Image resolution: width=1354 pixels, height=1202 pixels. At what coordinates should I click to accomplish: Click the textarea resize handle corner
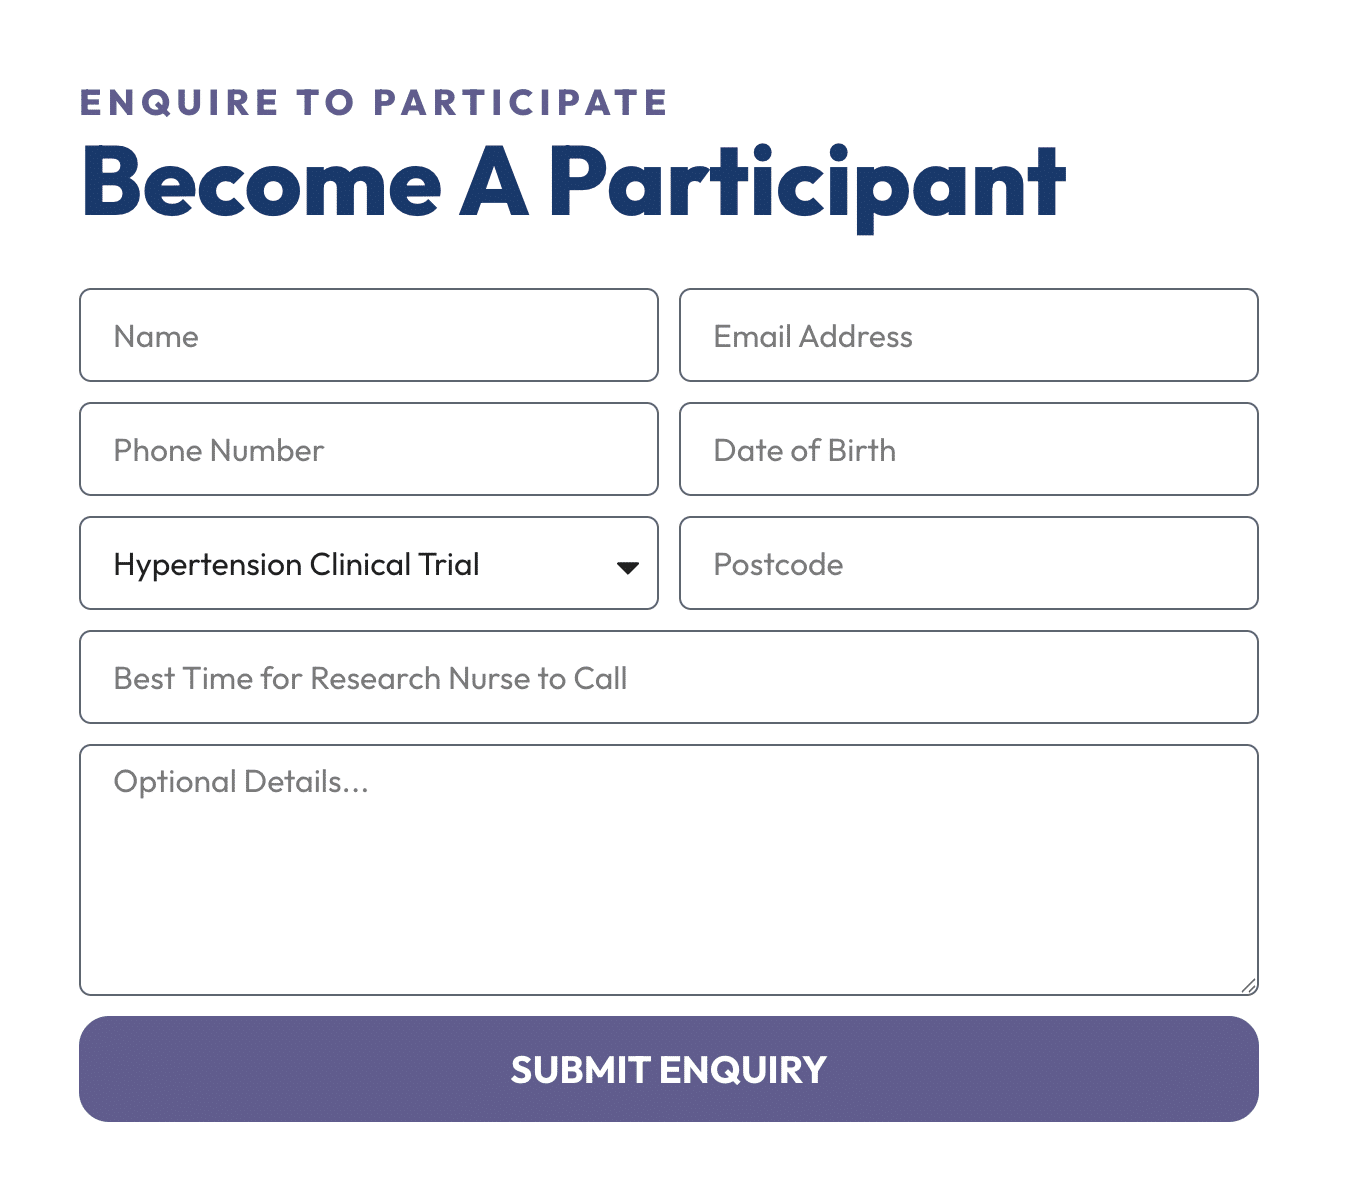pyautogui.click(x=1248, y=986)
